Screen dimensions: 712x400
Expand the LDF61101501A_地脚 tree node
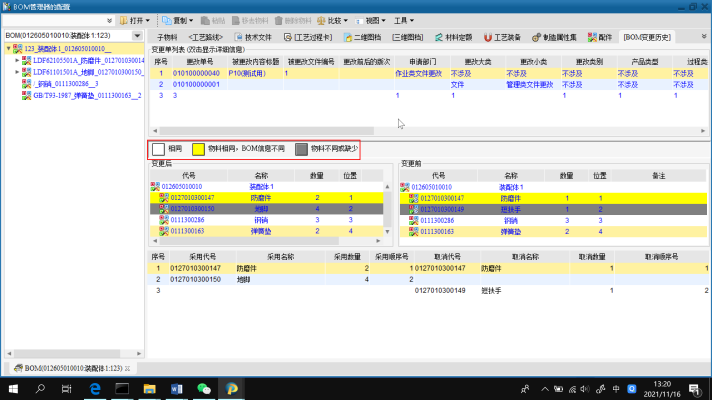(x=16, y=72)
